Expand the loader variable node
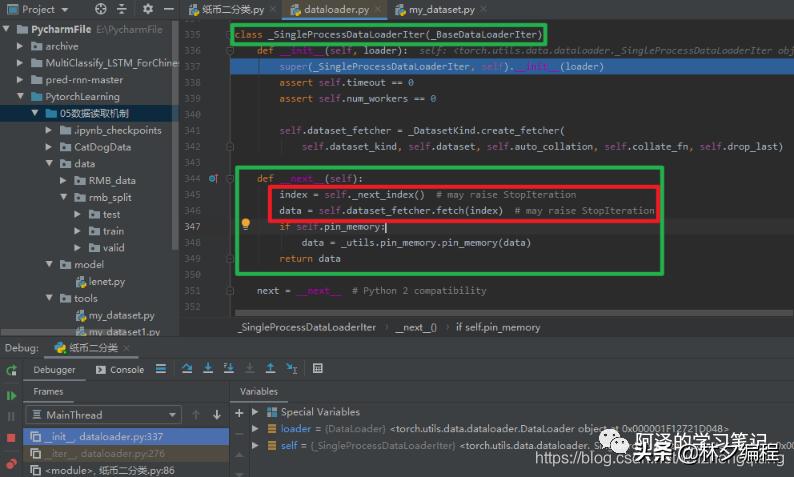Image resolution: width=794 pixels, height=477 pixels. pos(256,428)
